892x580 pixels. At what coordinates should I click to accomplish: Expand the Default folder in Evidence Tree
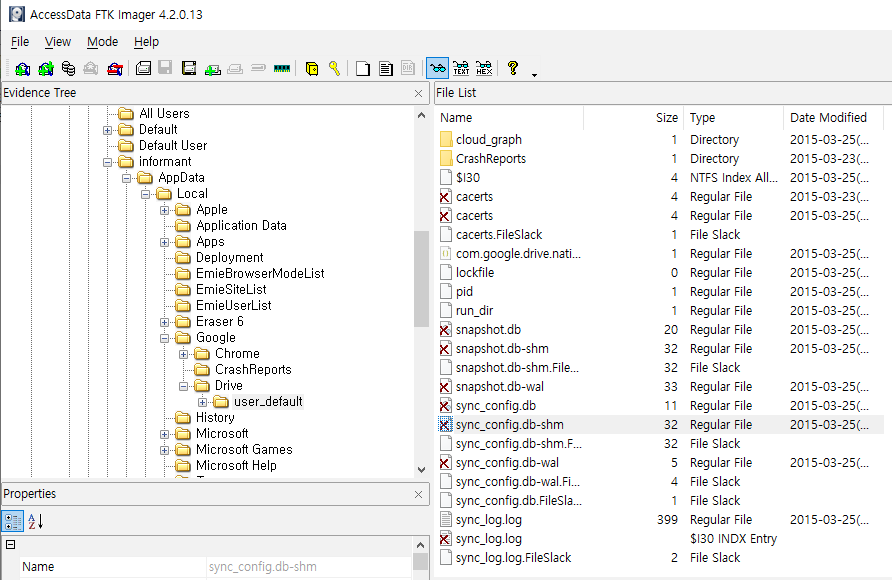(107, 130)
